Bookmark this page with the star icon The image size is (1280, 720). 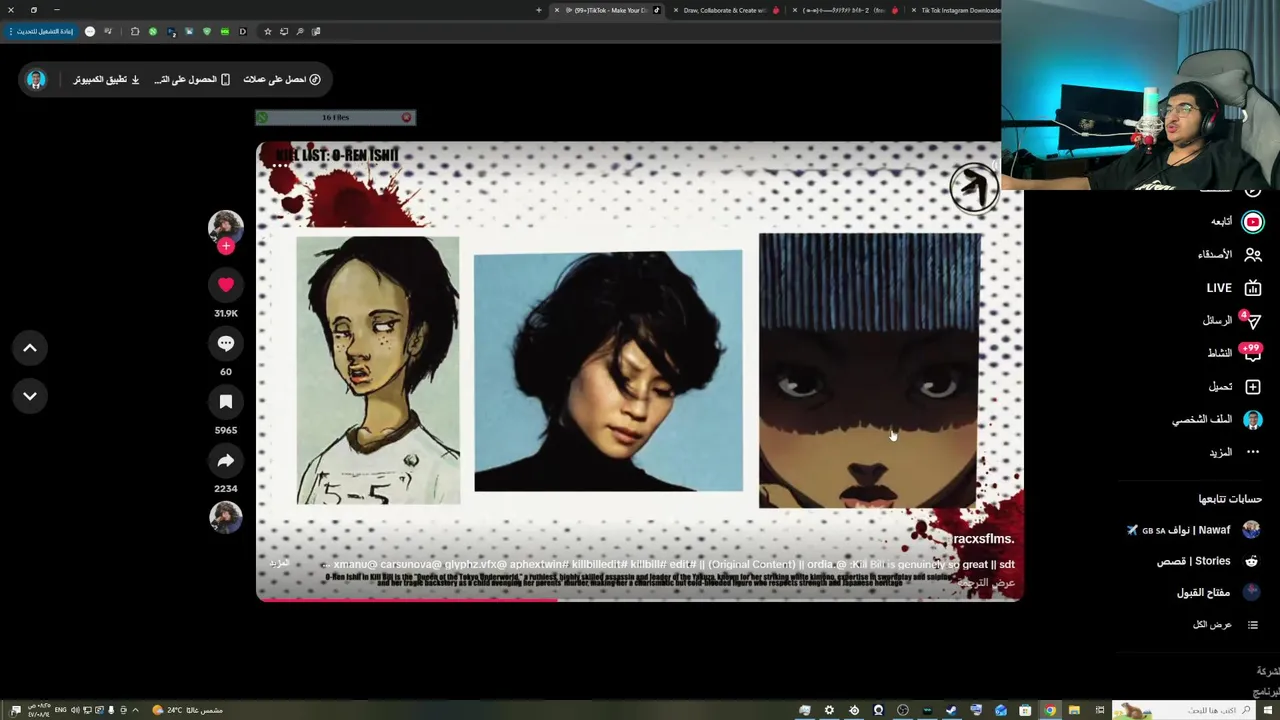click(x=267, y=31)
